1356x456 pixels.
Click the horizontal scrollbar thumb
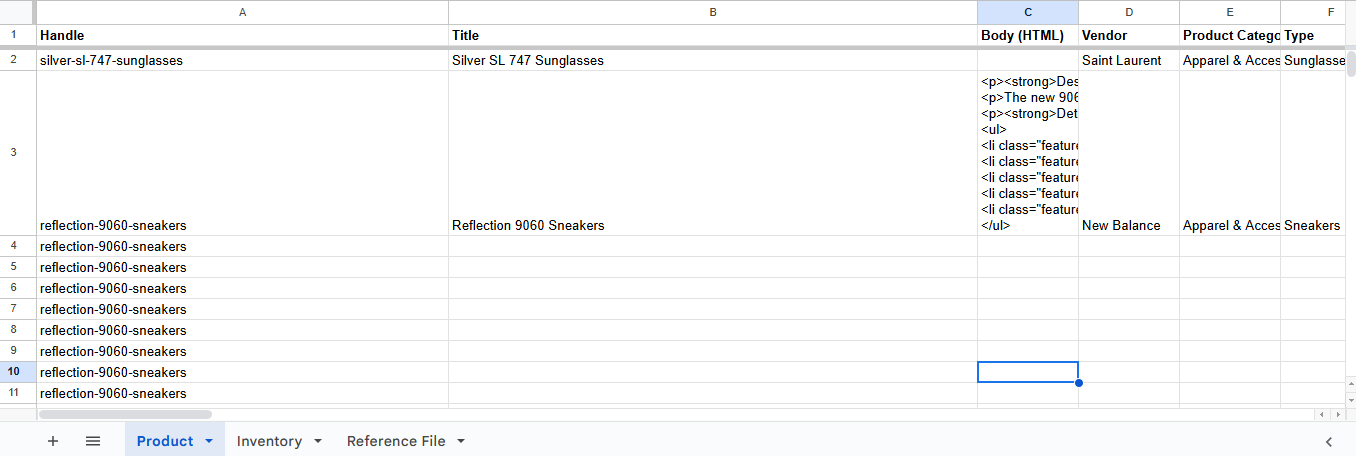pyautogui.click(x=125, y=414)
